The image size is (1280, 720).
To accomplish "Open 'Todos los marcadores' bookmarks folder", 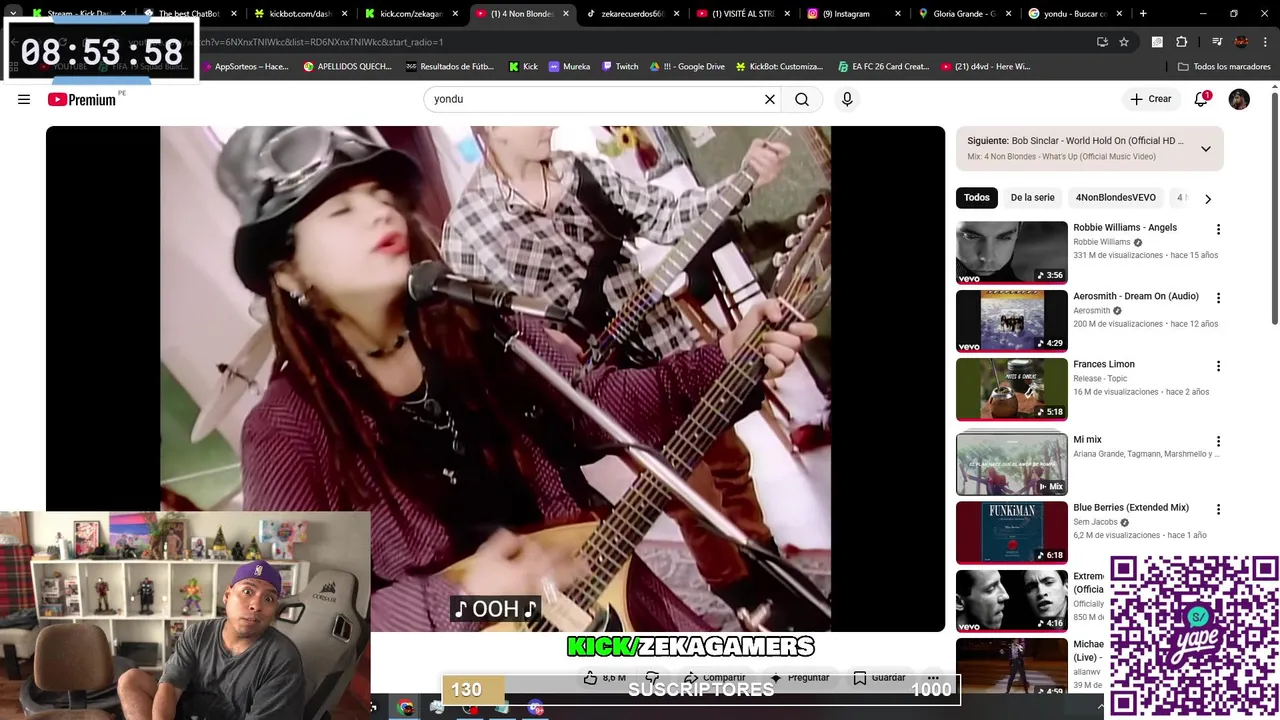I will (x=1224, y=66).
